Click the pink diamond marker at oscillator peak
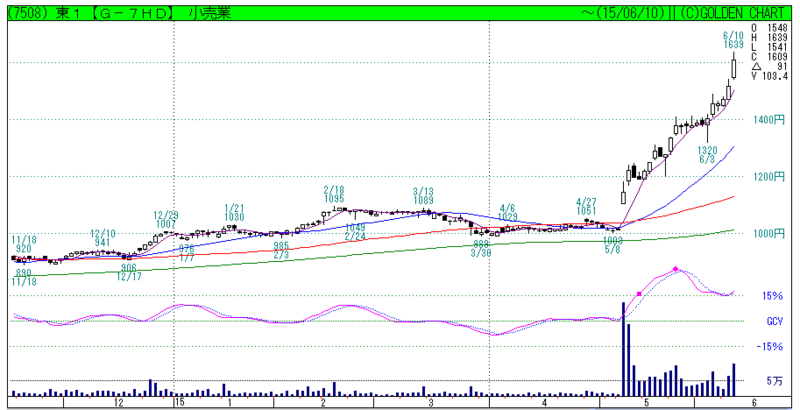 tap(676, 269)
